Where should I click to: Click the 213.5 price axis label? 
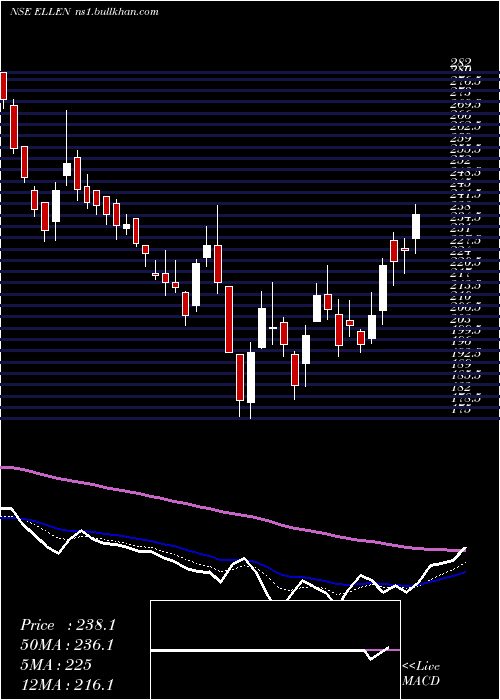(x=466, y=285)
